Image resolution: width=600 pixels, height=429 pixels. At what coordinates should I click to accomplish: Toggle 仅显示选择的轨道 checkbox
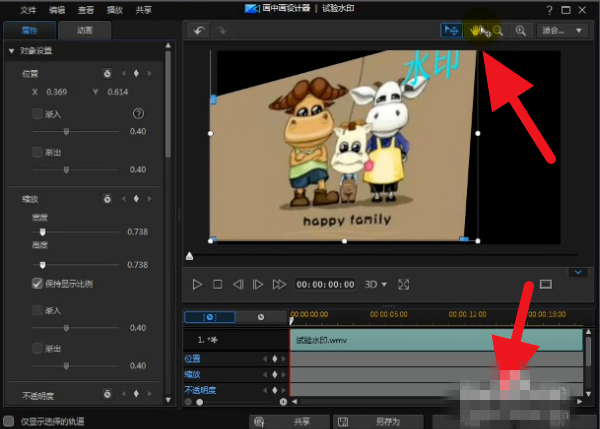pyautogui.click(x=9, y=421)
